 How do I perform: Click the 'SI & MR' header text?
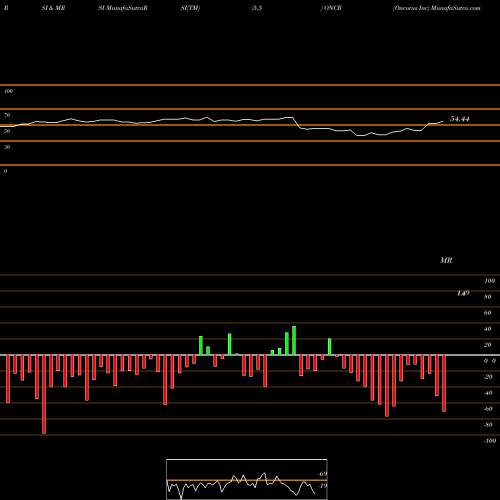point(53,8)
